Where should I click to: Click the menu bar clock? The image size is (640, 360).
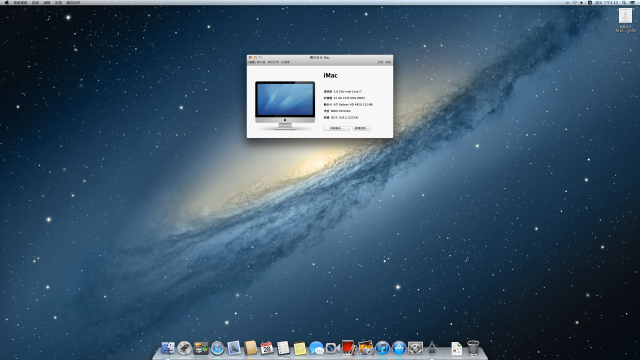[608, 2]
